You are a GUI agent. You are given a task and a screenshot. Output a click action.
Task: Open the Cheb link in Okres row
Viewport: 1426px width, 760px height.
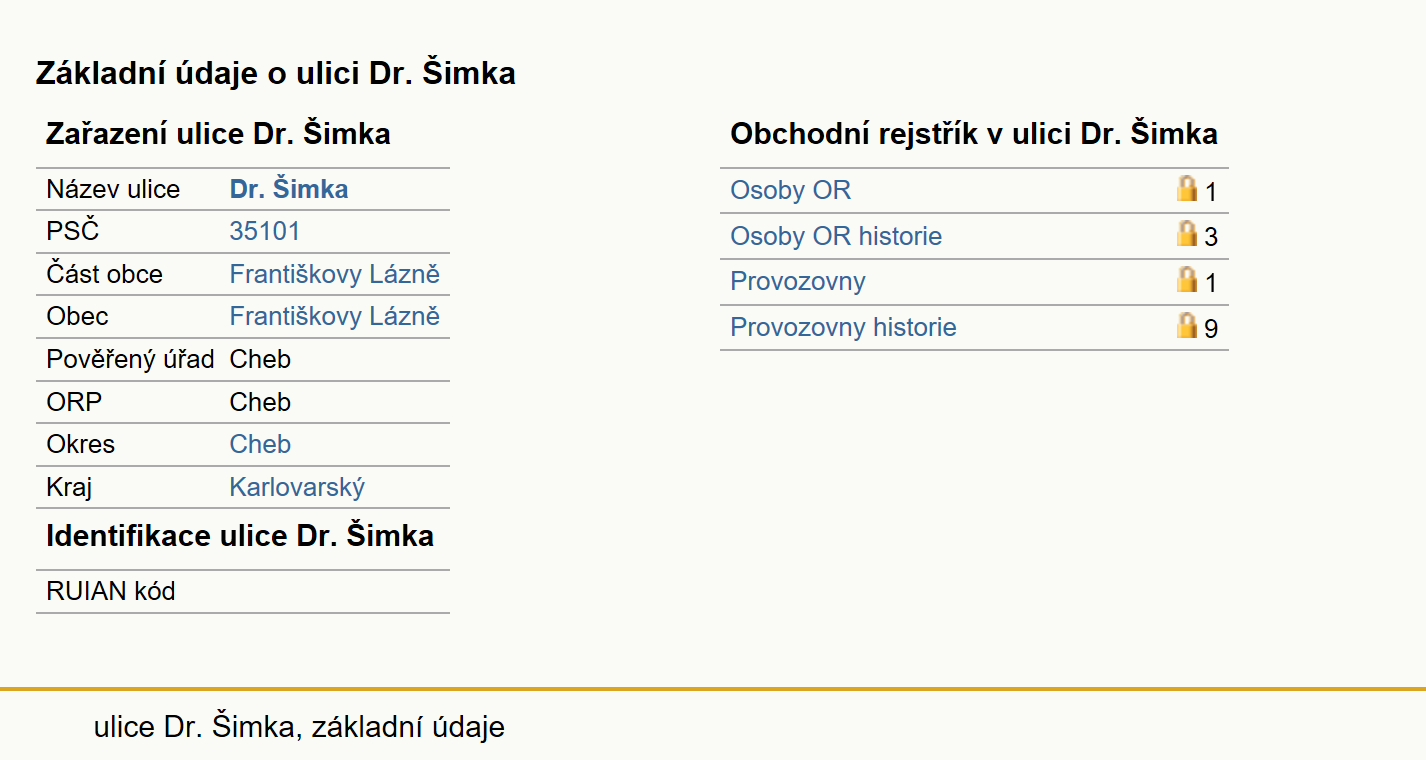point(260,444)
